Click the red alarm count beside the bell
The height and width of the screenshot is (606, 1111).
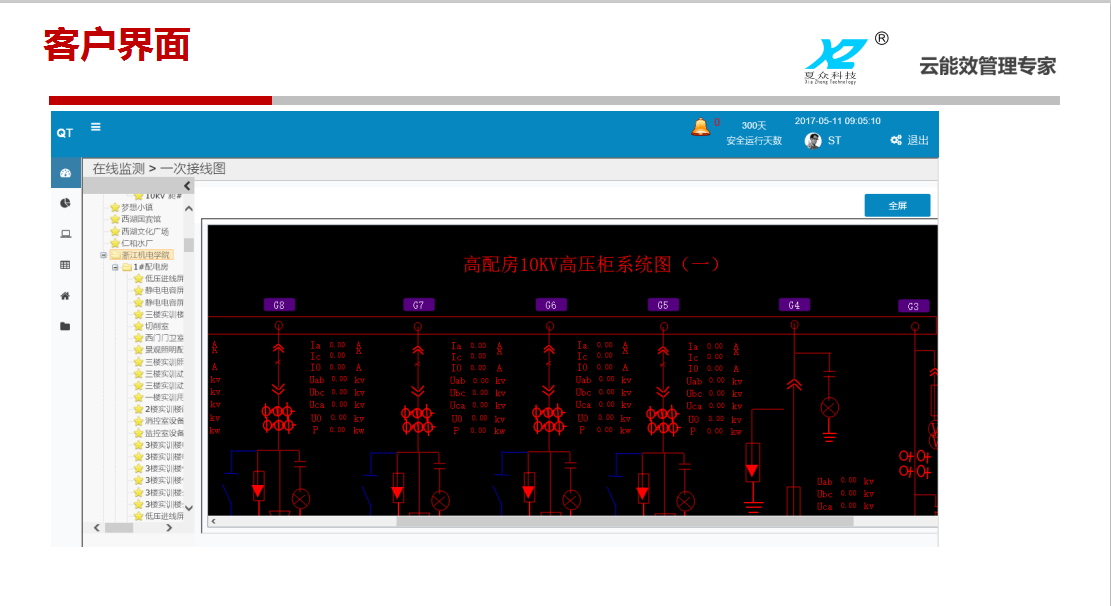click(716, 123)
